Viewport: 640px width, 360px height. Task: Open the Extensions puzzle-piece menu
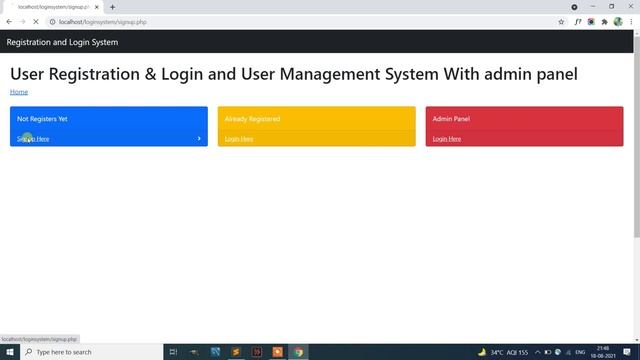[604, 22]
